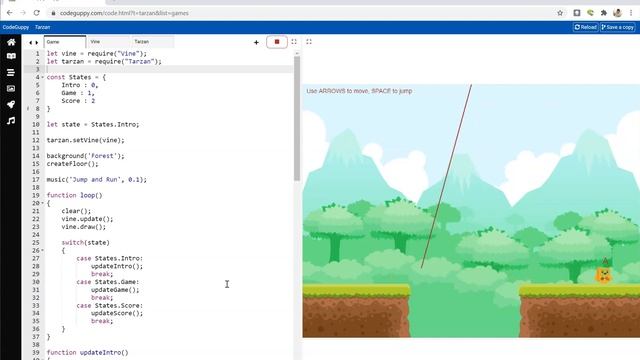Click the Save a copy button

click(618, 27)
